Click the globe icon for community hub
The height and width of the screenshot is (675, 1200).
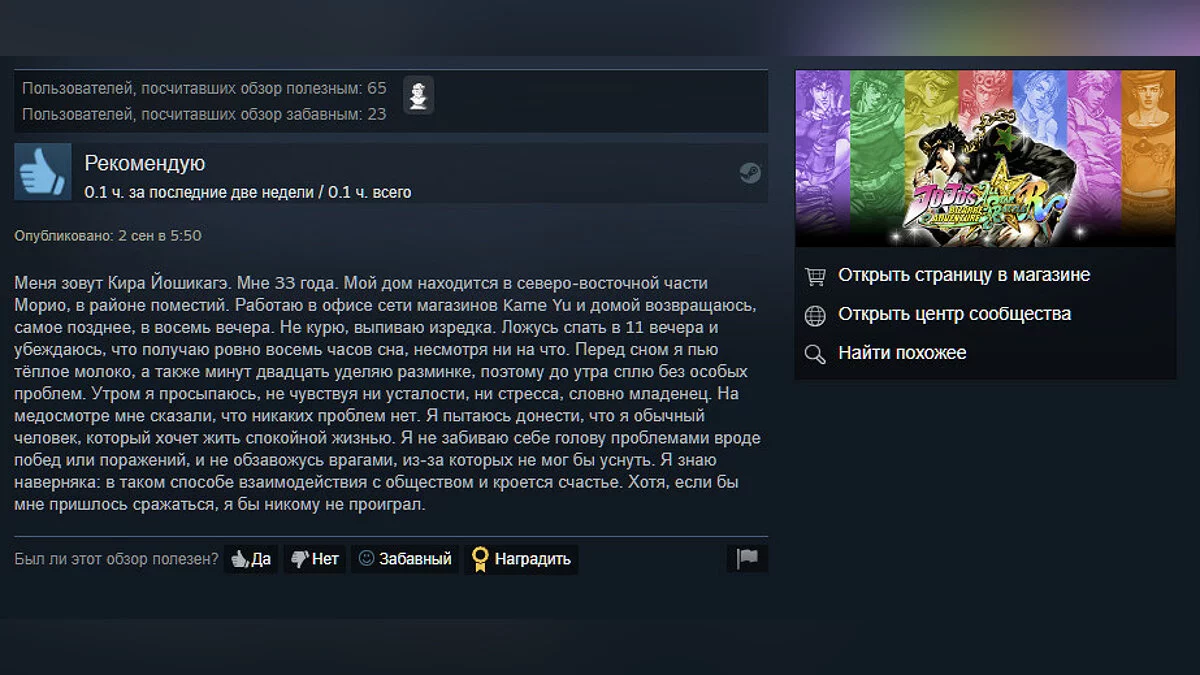coord(816,315)
